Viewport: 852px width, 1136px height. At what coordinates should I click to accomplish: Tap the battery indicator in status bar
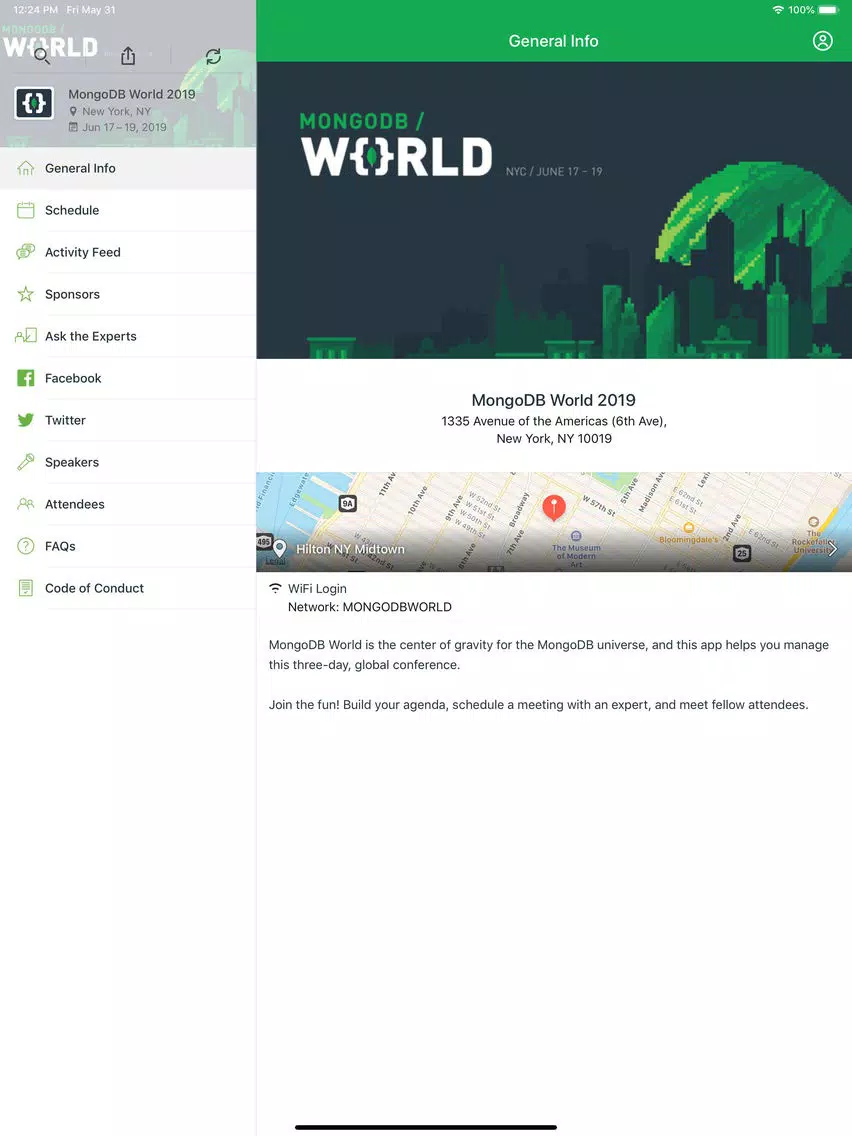[x=828, y=10]
